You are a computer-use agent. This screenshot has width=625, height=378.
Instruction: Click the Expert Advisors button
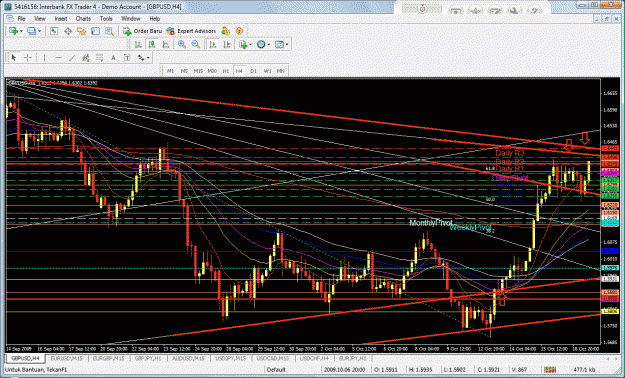click(191, 31)
